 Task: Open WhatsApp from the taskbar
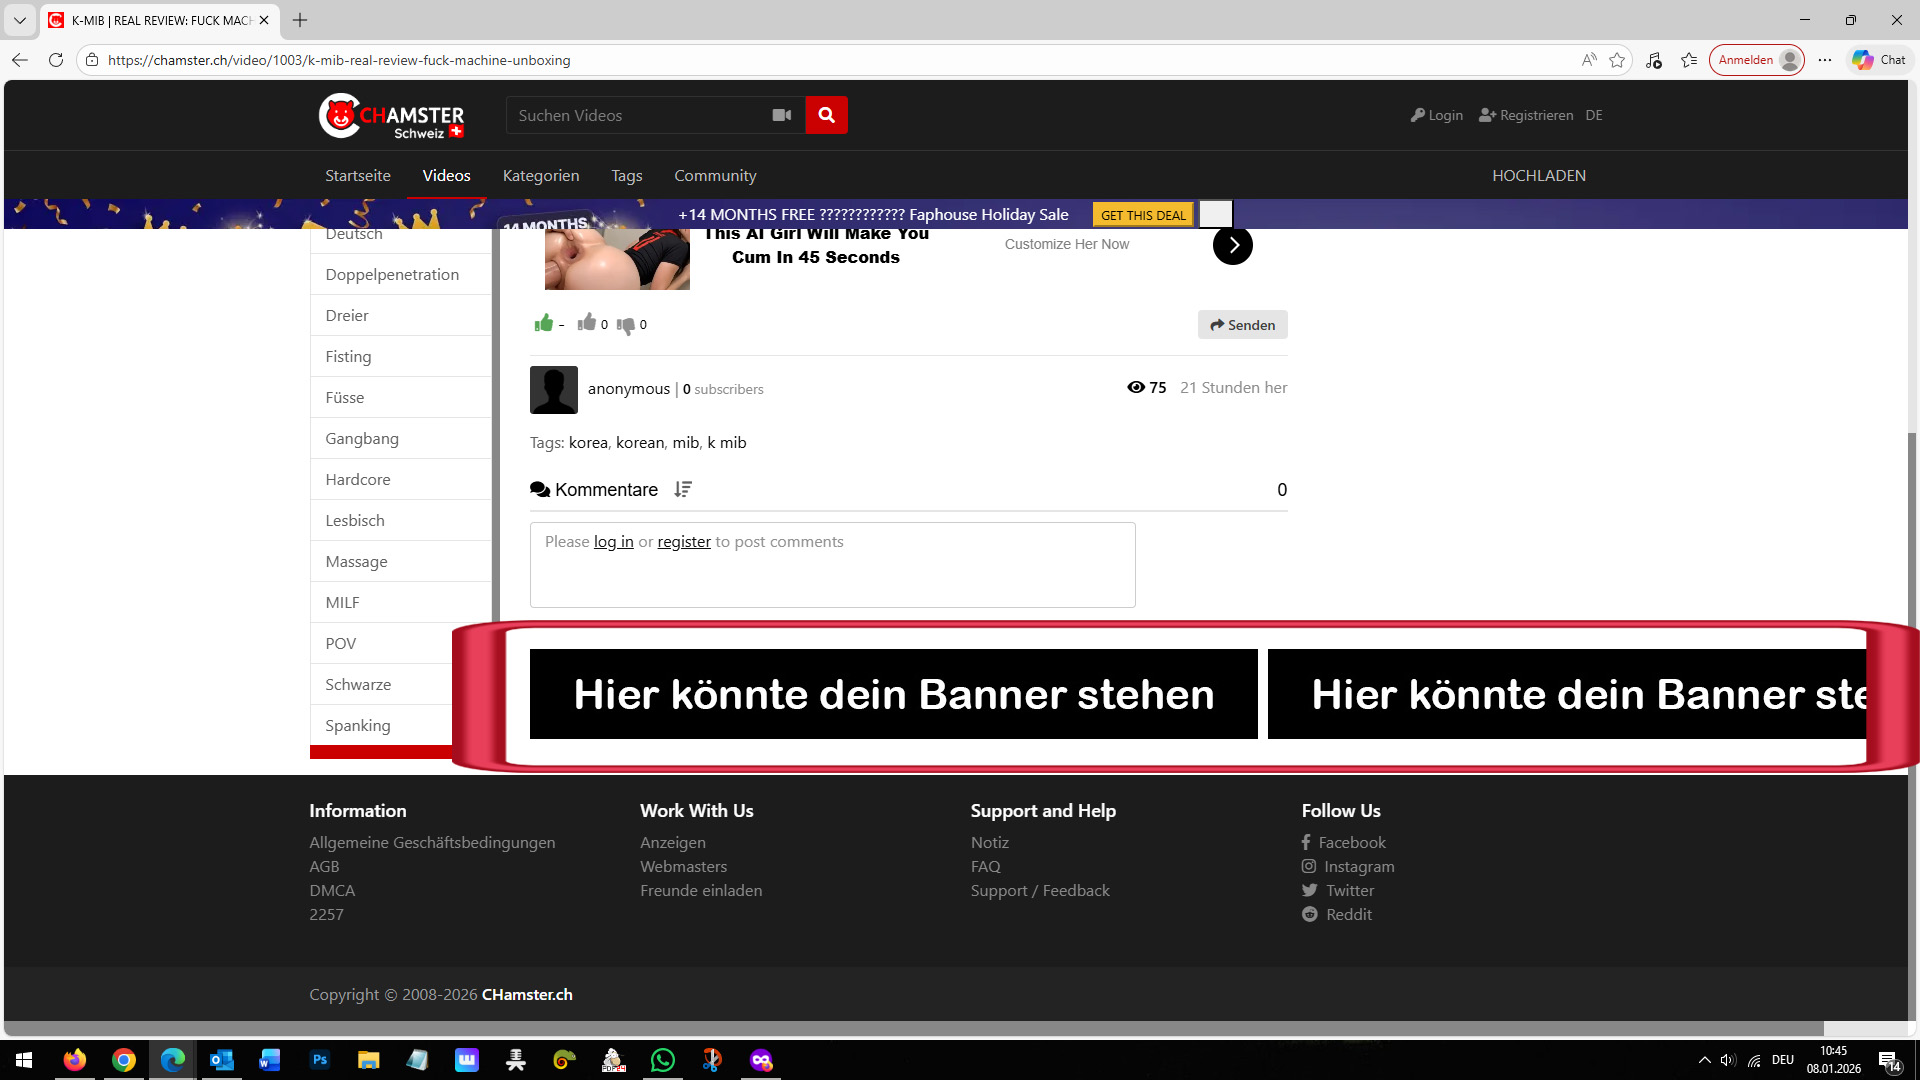[x=662, y=1061]
